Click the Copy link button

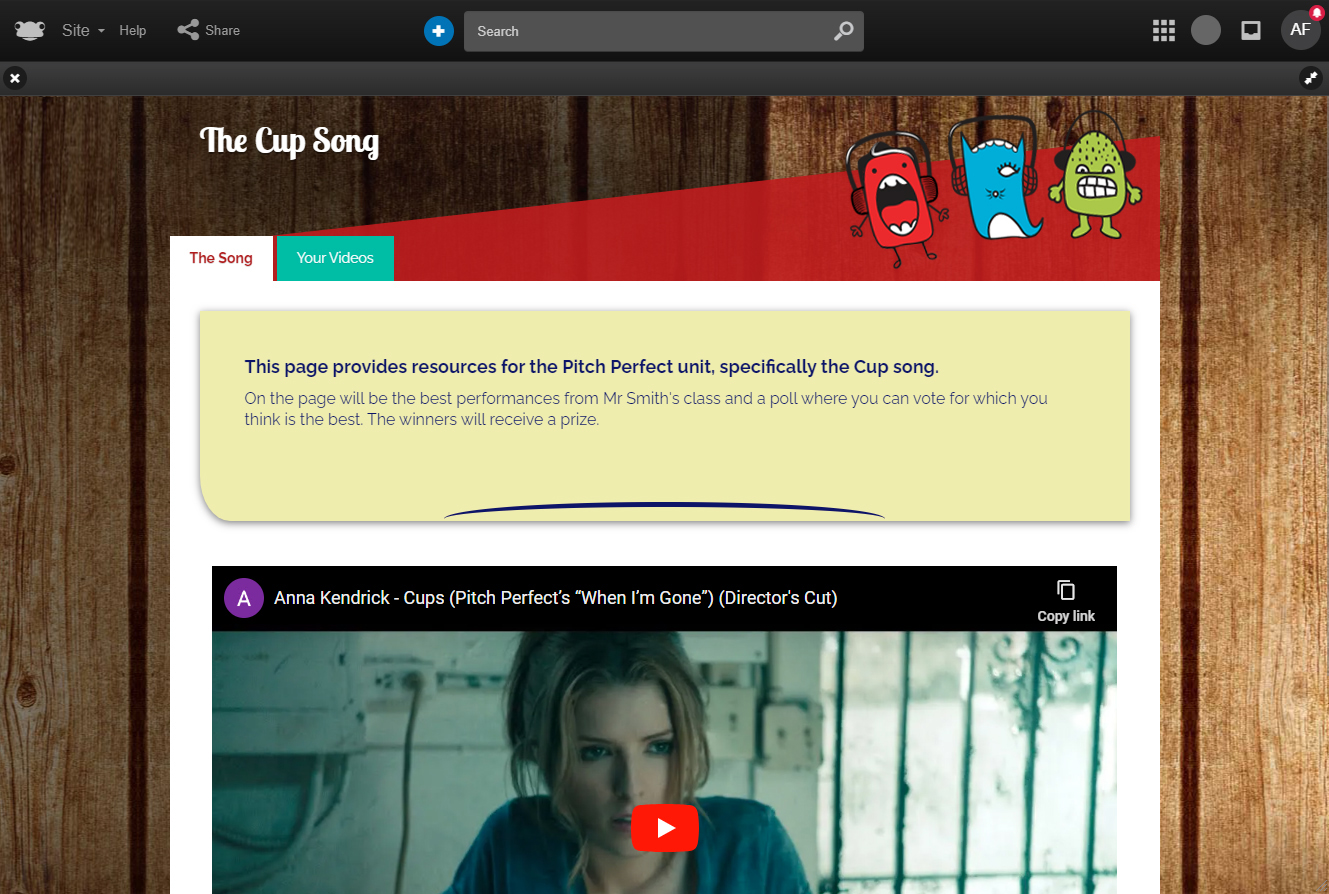[1066, 601]
